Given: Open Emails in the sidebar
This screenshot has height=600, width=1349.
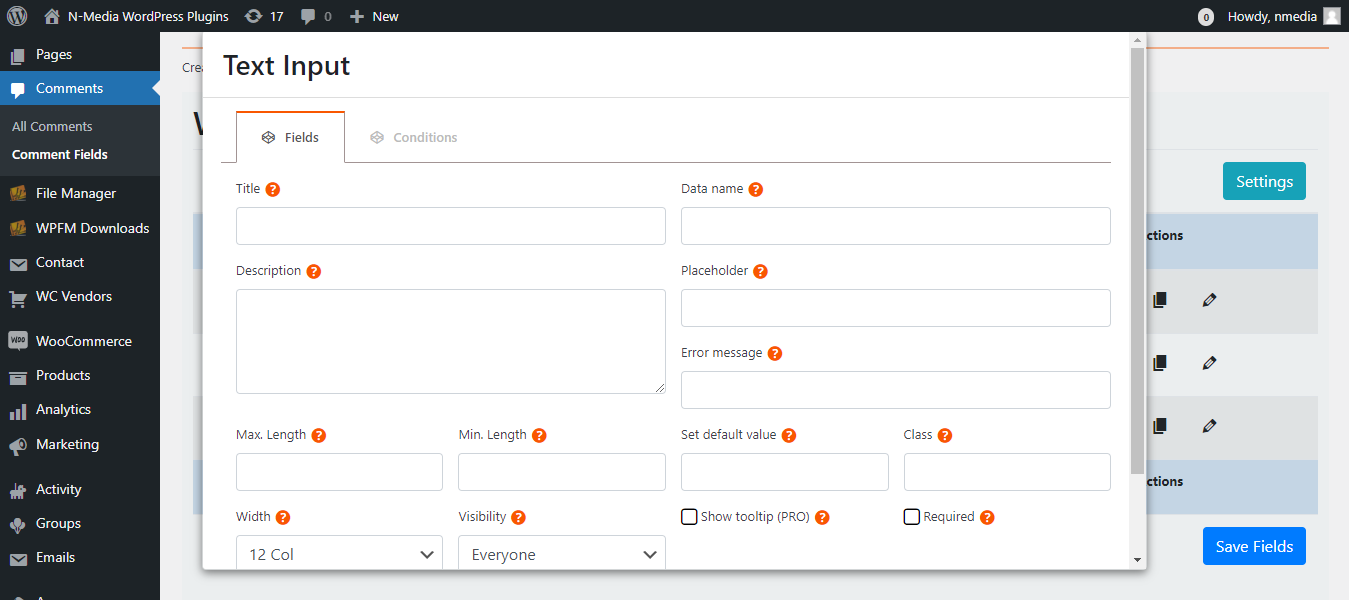Looking at the screenshot, I should (80, 557).
